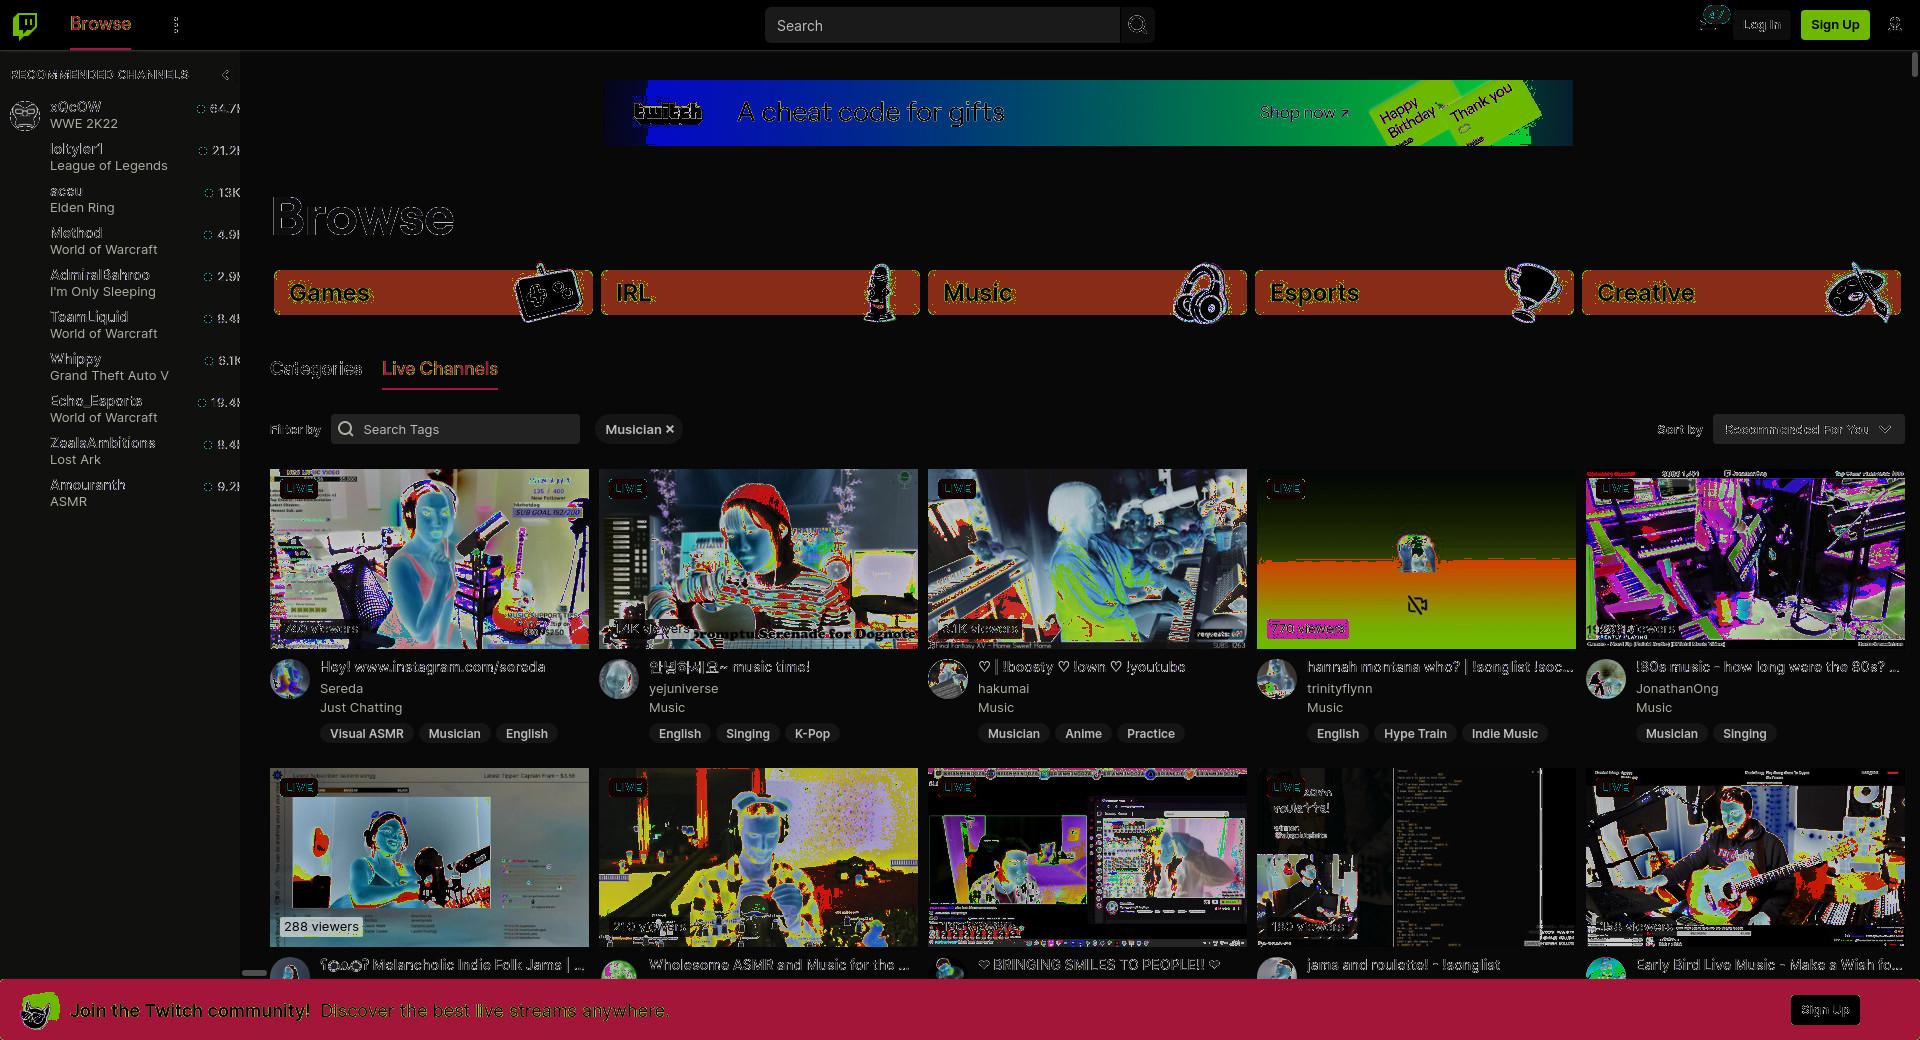Click Shop now in the ad banner
The image size is (1920, 1040).
(x=1304, y=113)
